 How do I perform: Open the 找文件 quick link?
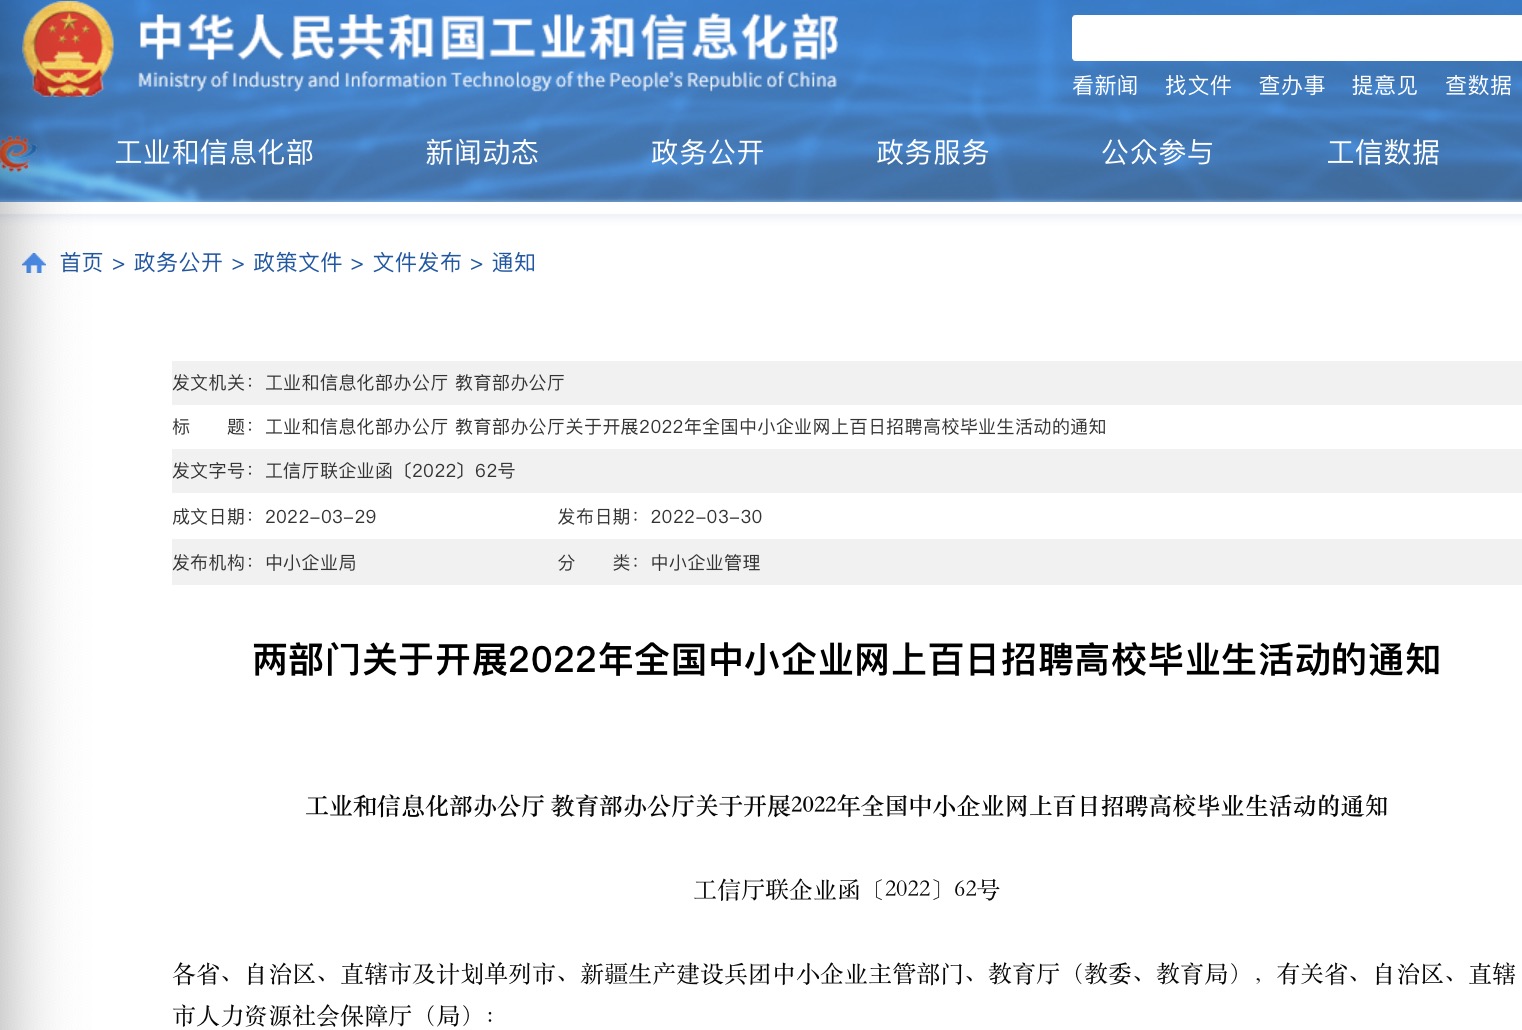[1198, 86]
